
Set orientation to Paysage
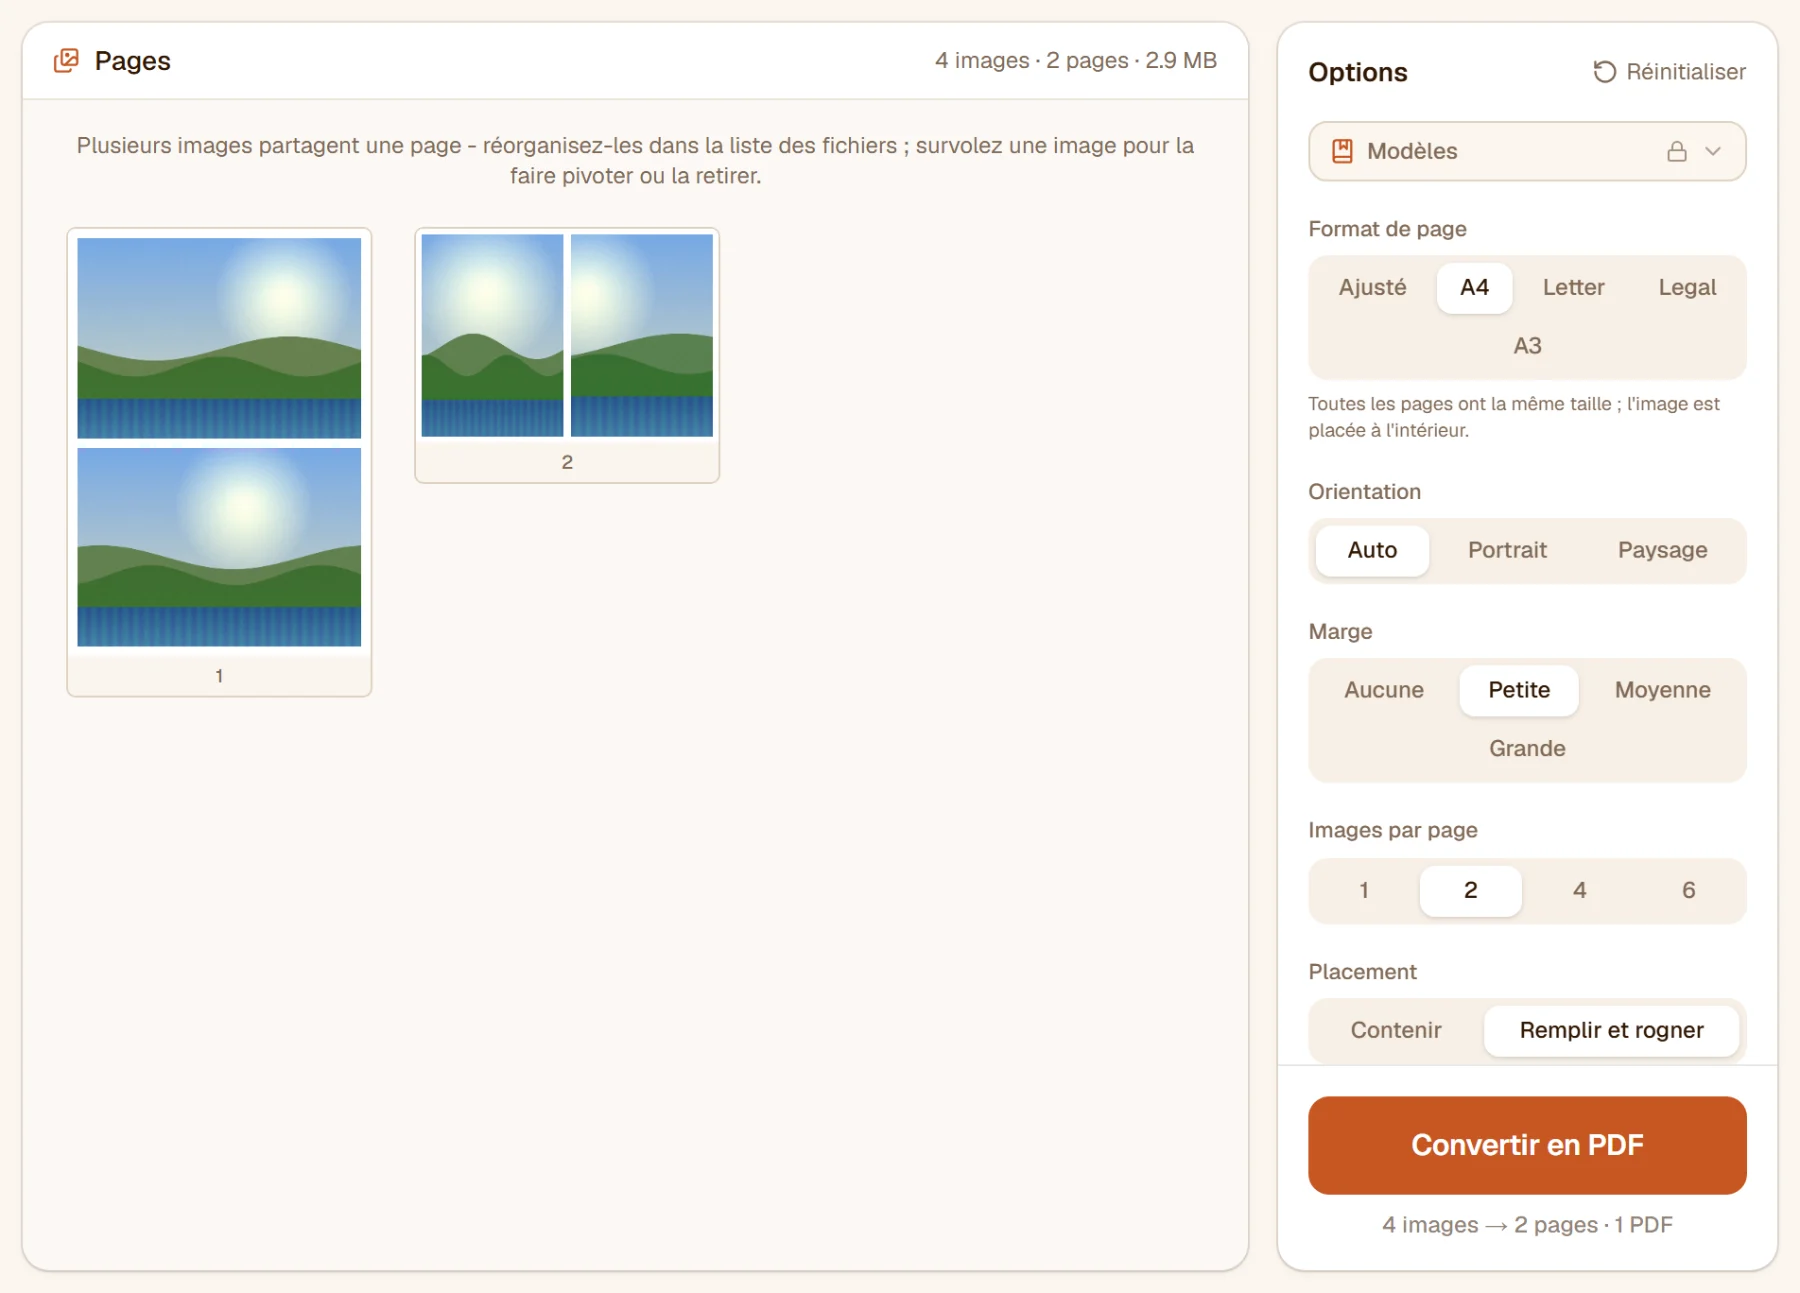(1662, 551)
